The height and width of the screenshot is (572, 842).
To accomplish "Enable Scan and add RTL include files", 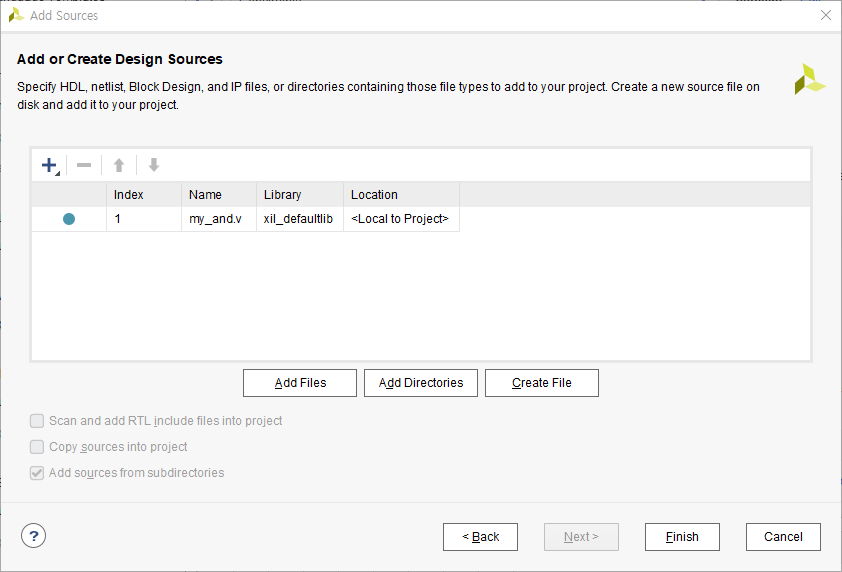I will pyautogui.click(x=37, y=421).
